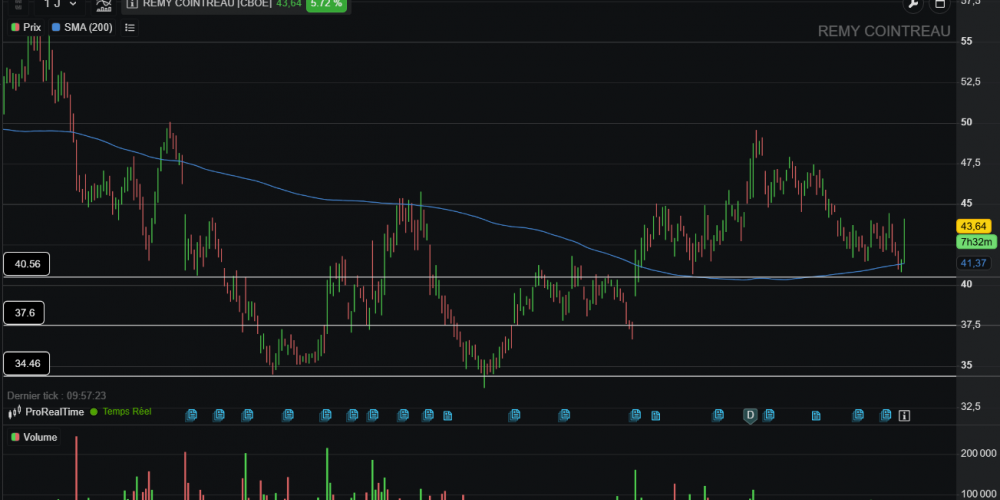This screenshot has width=1000, height=500.
Task: Click the green 7h32m countdown tag
Action: pos(976,242)
